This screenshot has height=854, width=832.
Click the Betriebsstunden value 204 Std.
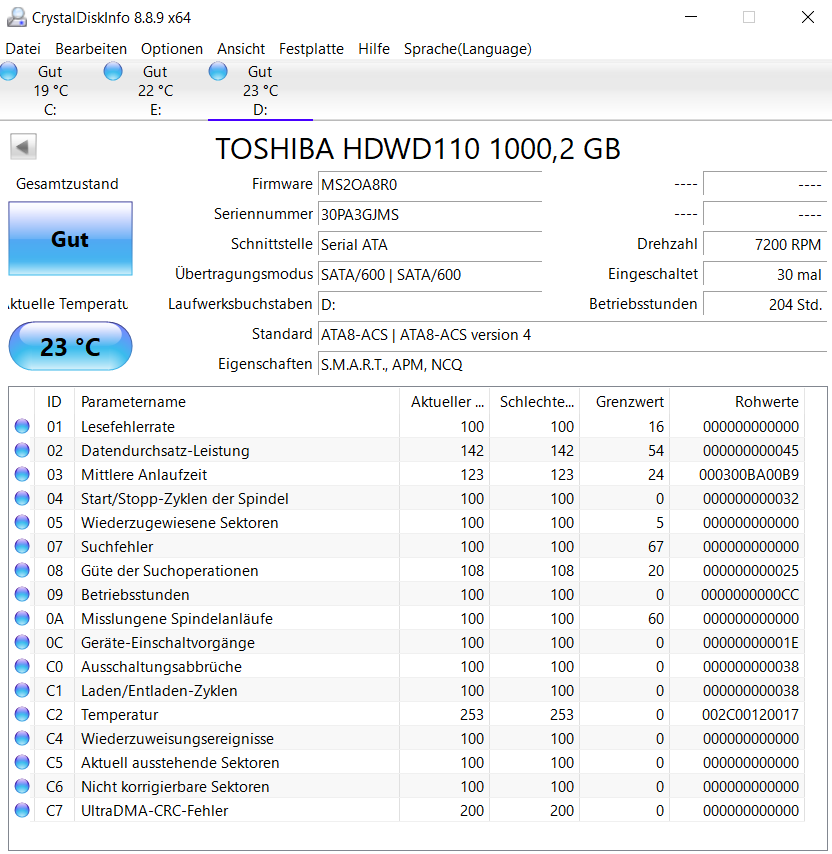click(x=765, y=304)
